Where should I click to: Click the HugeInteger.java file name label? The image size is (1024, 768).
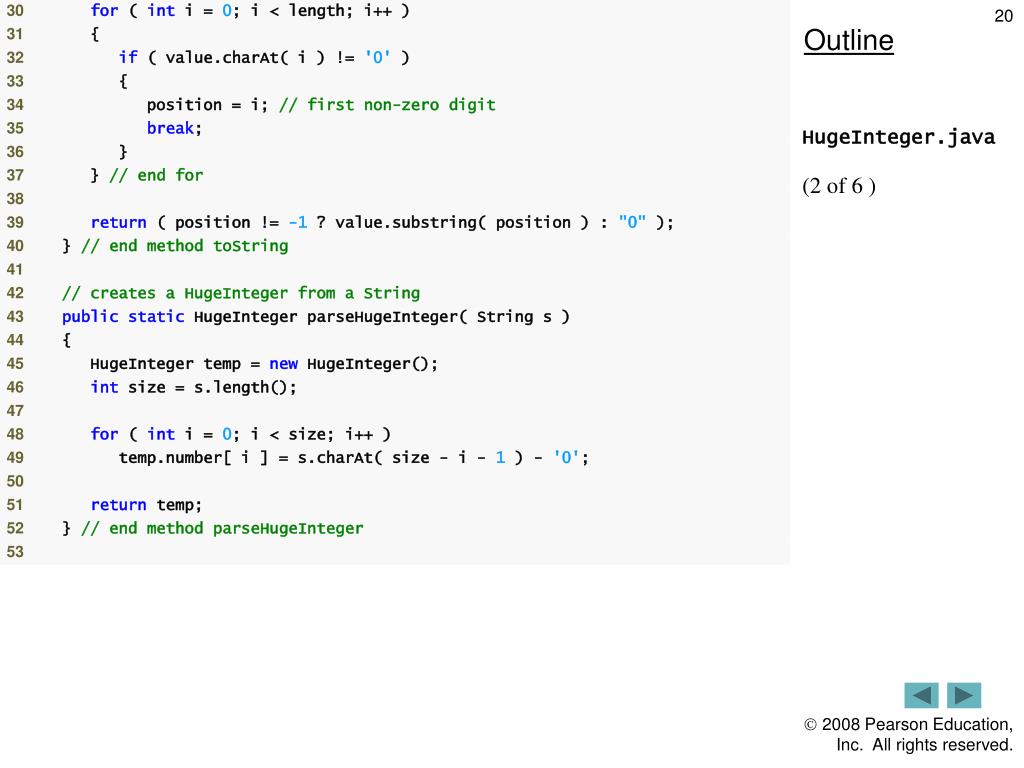coord(899,137)
